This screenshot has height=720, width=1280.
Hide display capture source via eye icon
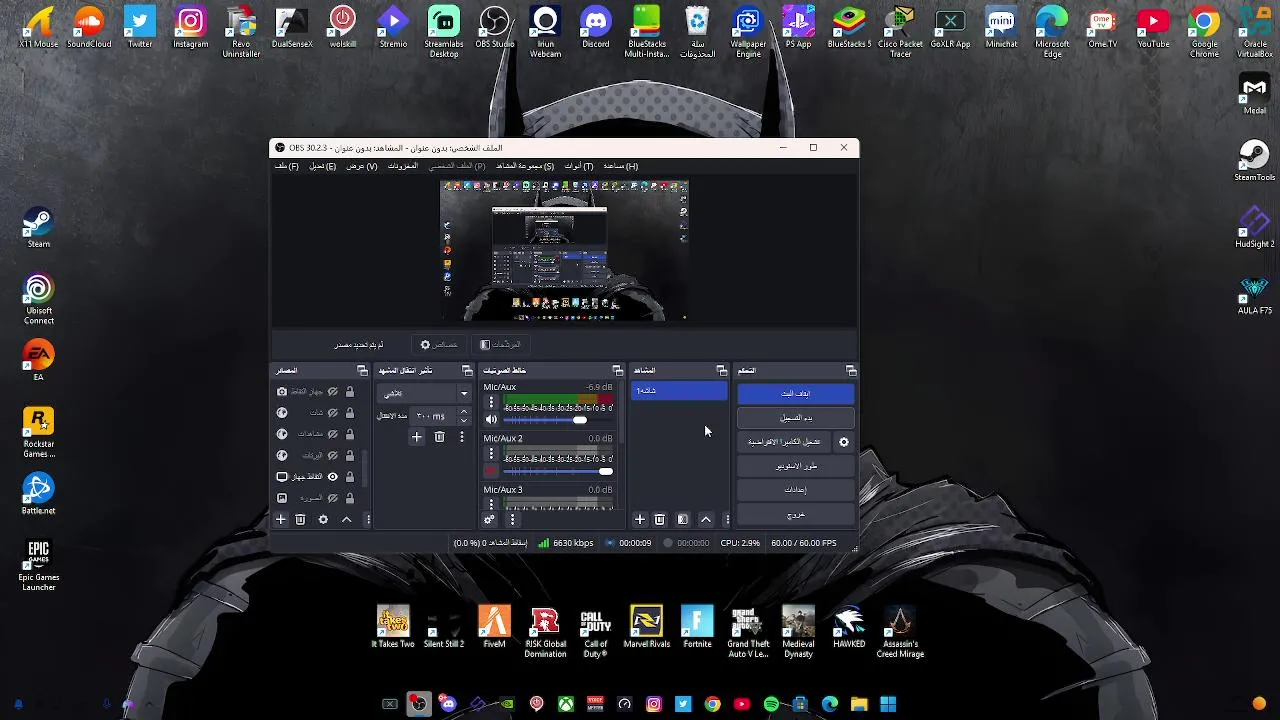tap(333, 477)
